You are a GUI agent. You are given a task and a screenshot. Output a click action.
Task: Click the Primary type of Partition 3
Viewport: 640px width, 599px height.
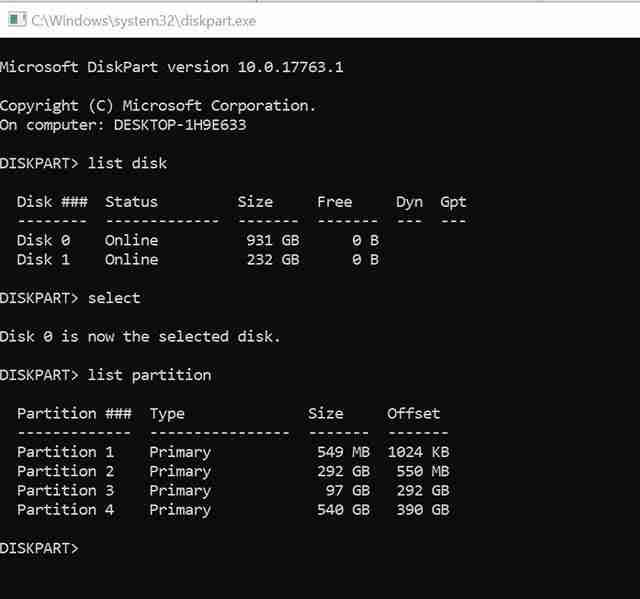[x=180, y=491]
